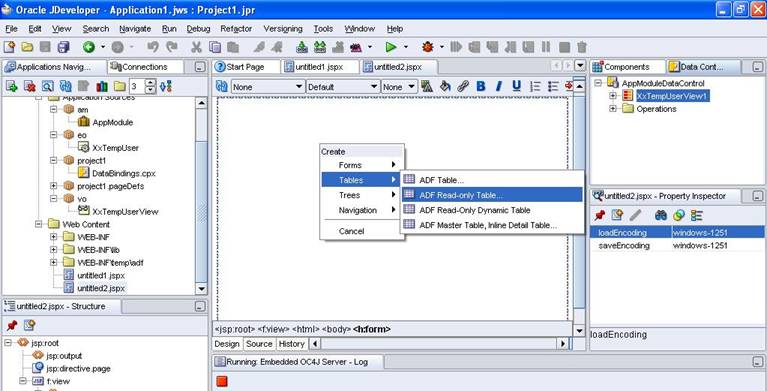The height and width of the screenshot is (391, 767).
Task: Click the Save All toolbar icon
Action: pos(64,47)
